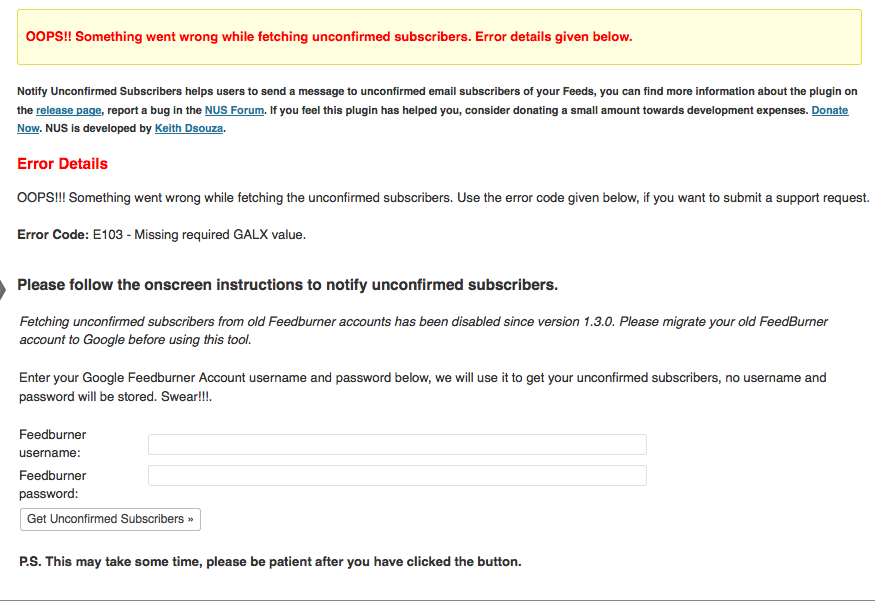875x601 pixels.
Task: Select the E103 Missing required GALX value text
Action: pyautogui.click(x=199, y=234)
